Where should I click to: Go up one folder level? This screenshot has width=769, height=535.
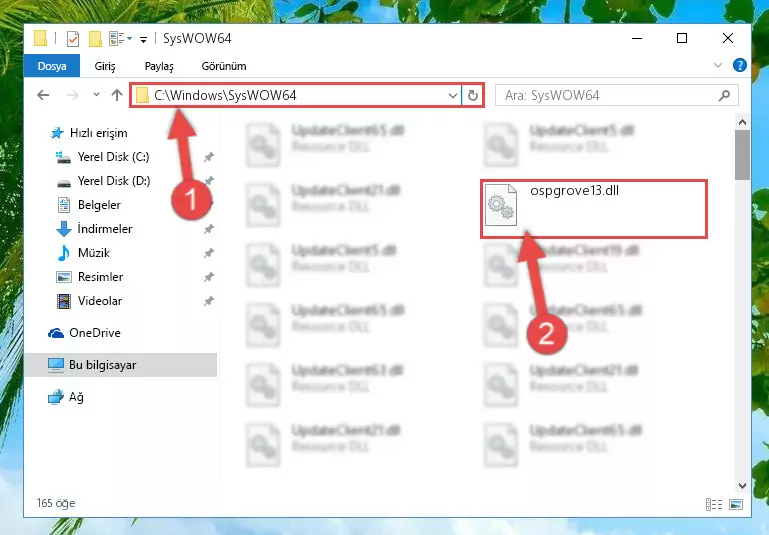pyautogui.click(x=117, y=95)
